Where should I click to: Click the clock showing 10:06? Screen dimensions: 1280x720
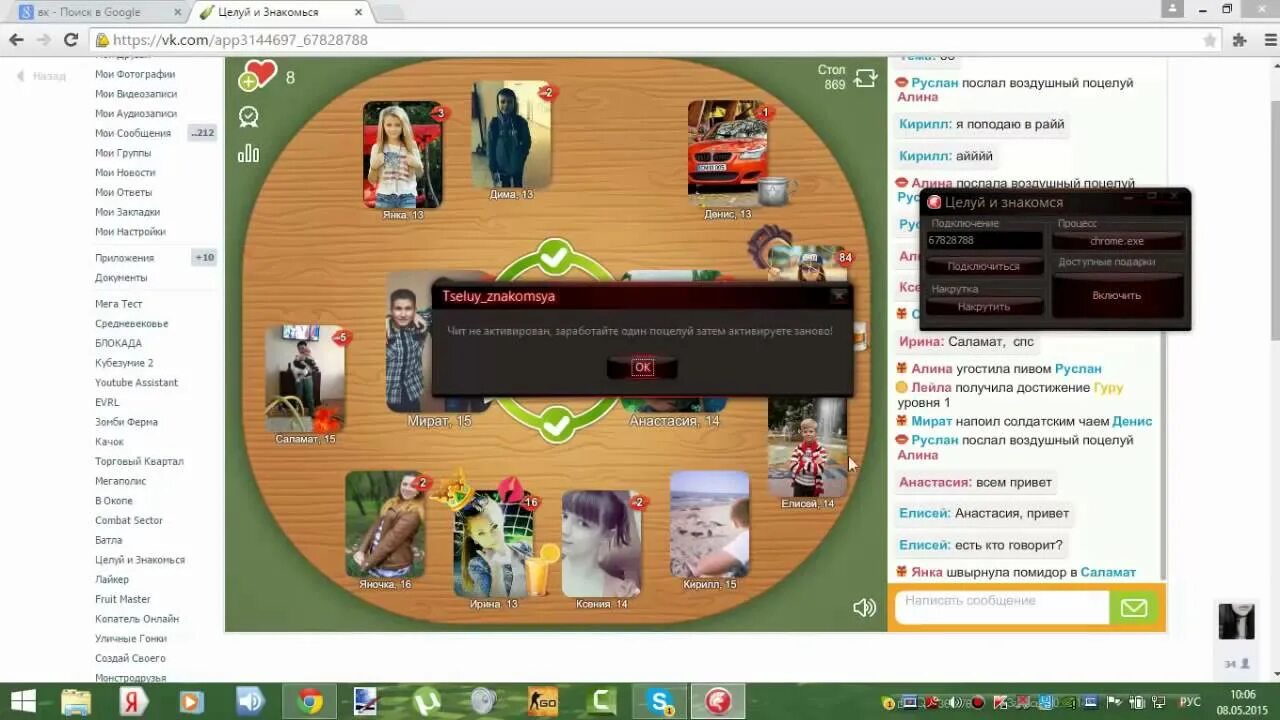pyautogui.click(x=1243, y=694)
